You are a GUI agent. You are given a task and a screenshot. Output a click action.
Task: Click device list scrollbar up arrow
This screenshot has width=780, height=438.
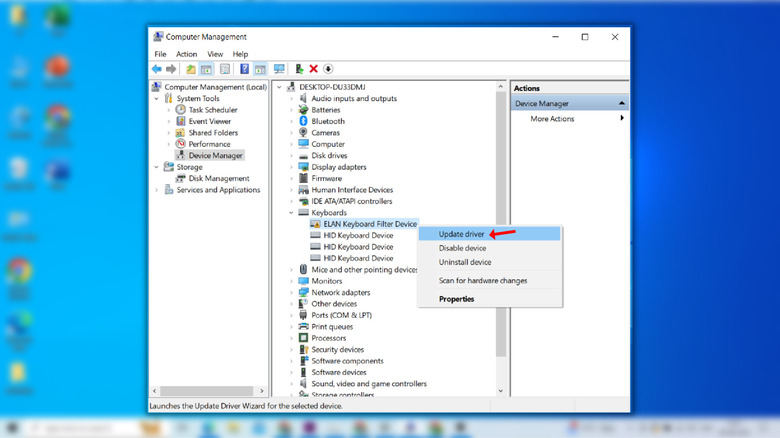500,87
